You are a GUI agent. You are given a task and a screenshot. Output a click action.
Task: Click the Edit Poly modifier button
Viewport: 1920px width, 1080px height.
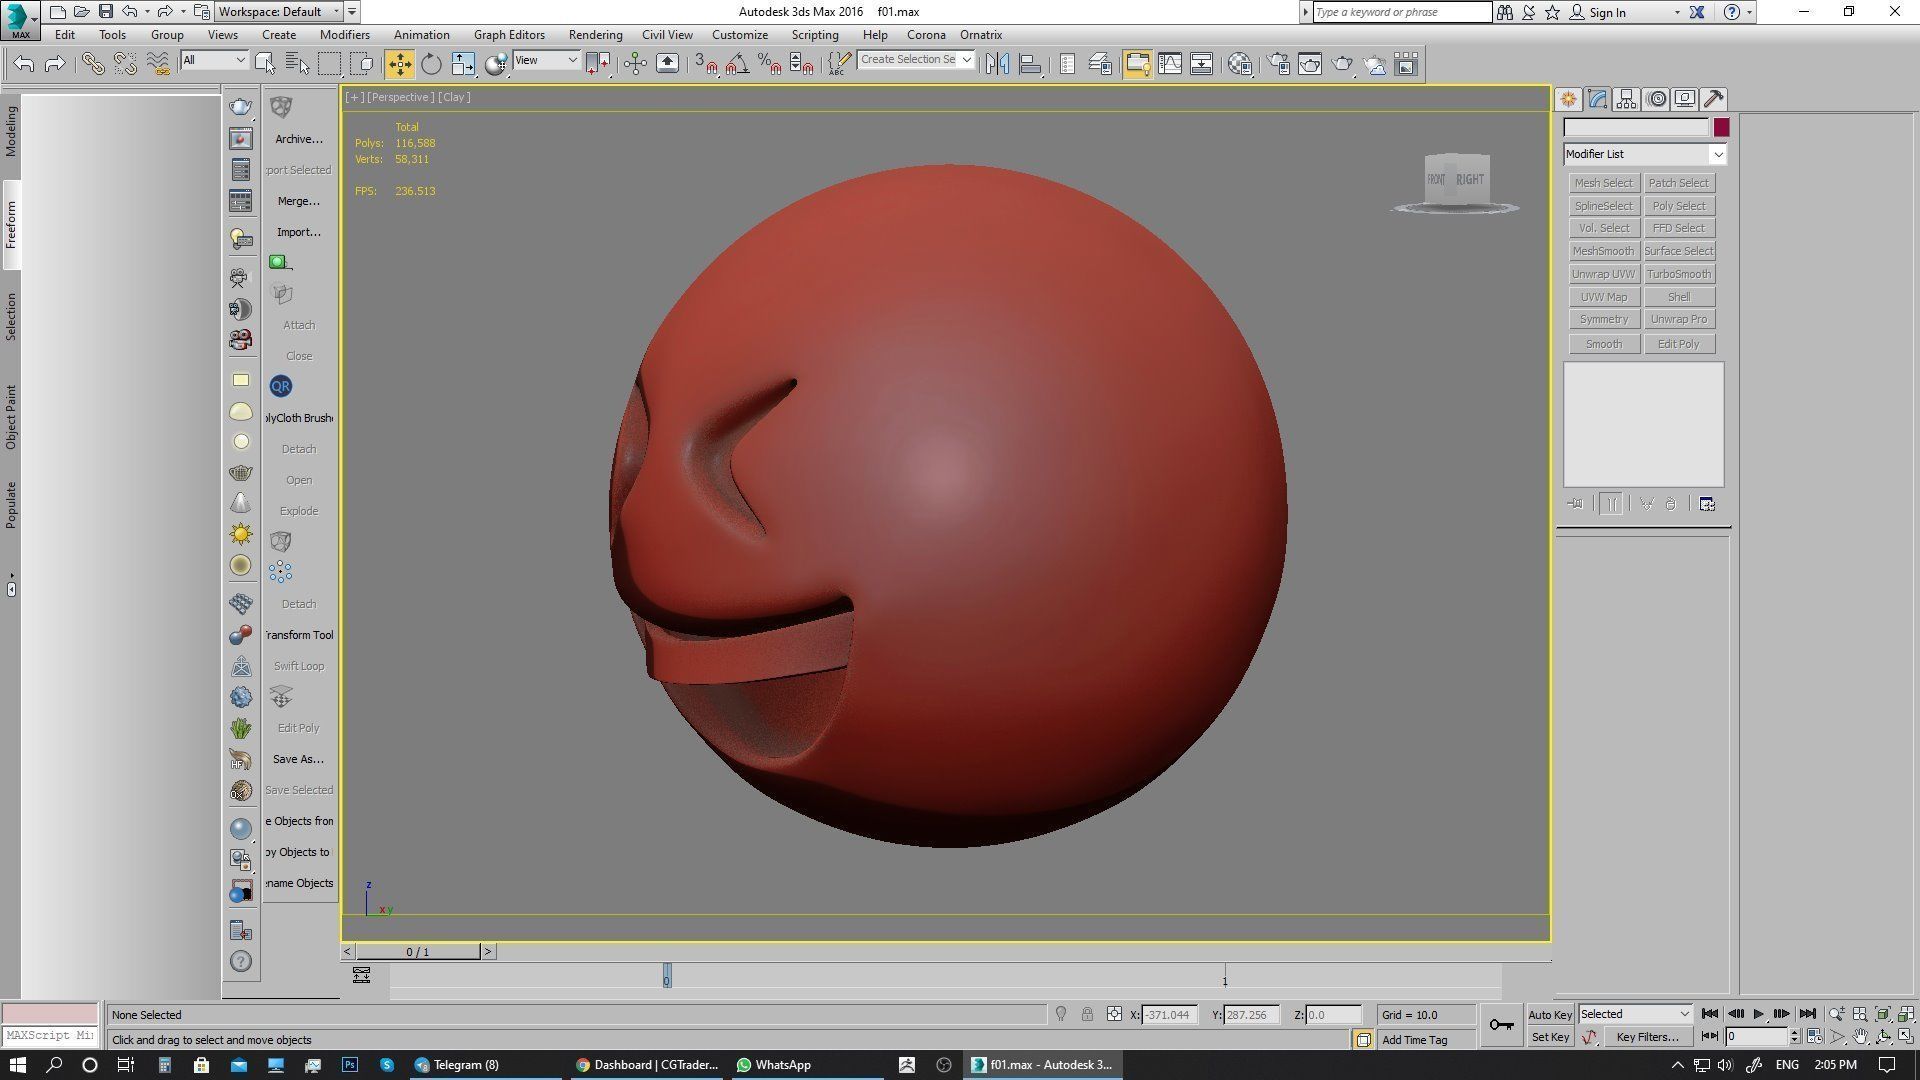click(1679, 344)
